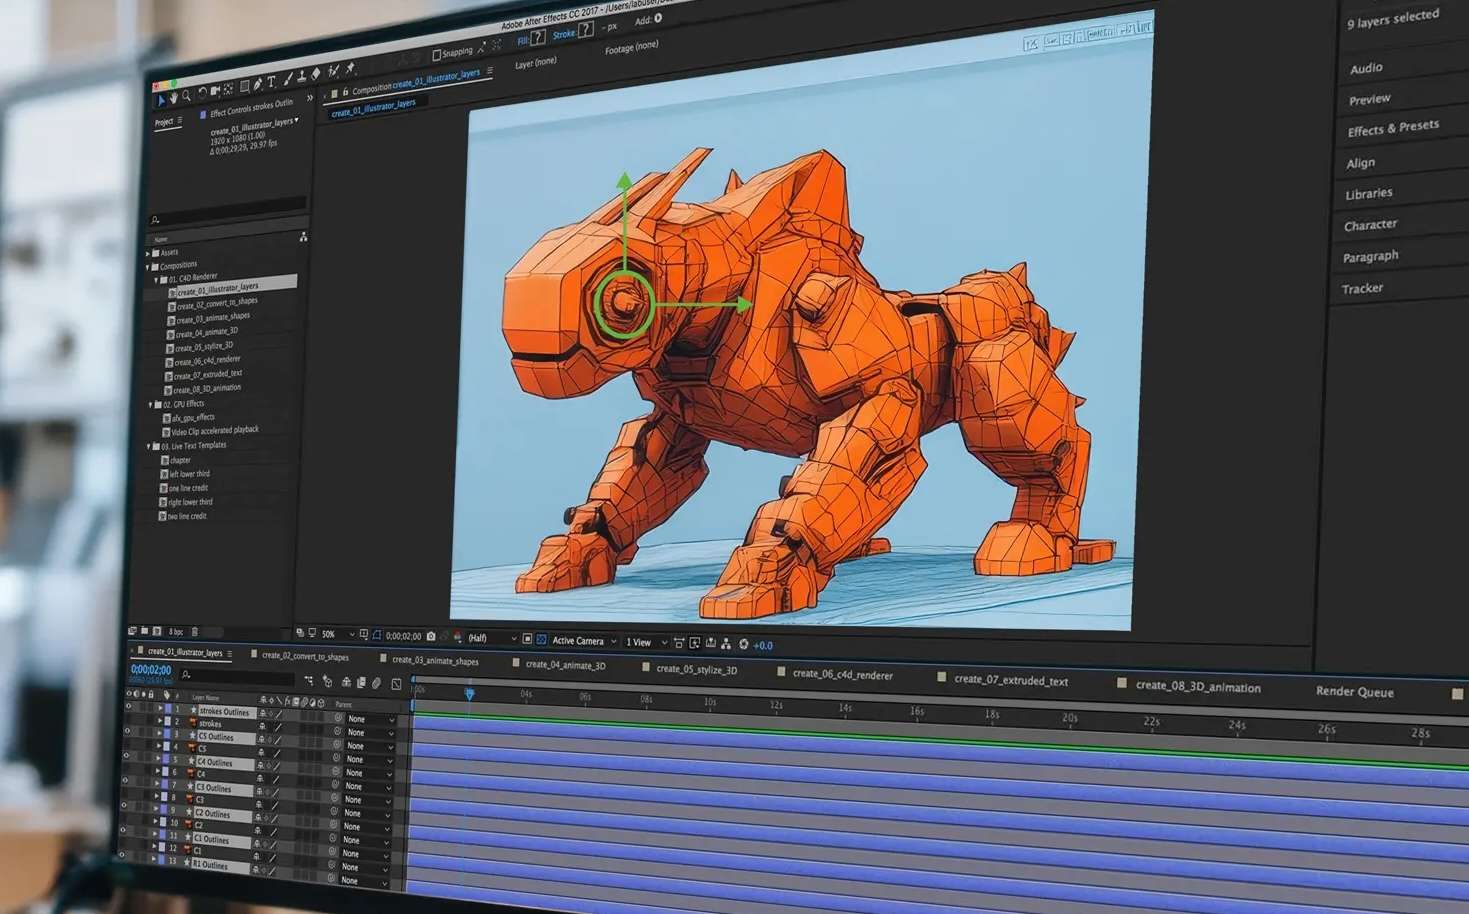Open the Preview panel

click(x=1369, y=99)
